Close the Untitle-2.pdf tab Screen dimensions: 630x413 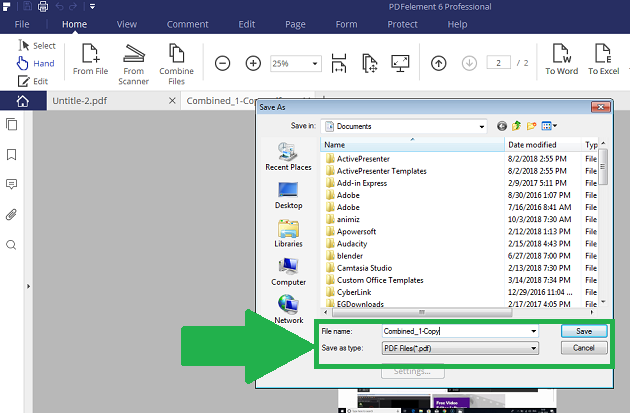(172, 101)
